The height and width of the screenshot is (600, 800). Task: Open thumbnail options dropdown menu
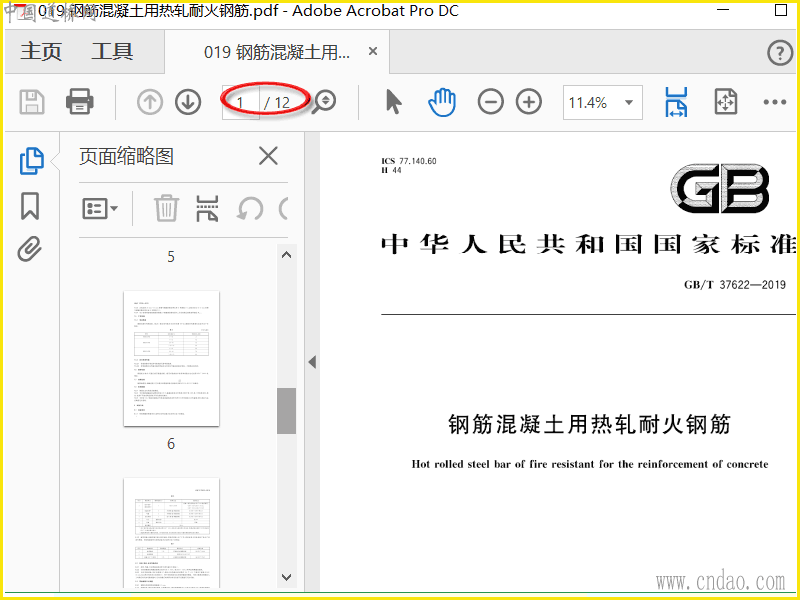pos(100,209)
